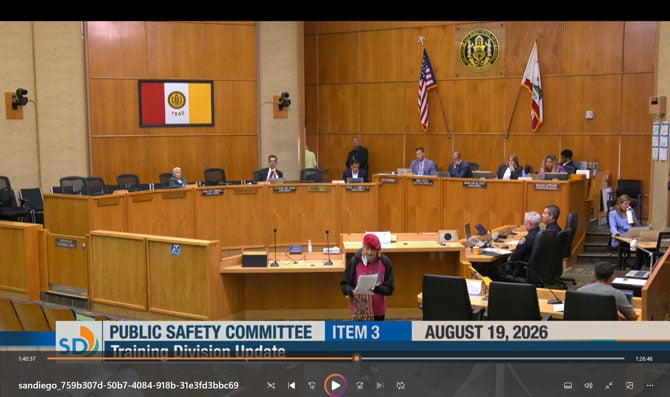Click the circular Play button
This screenshot has width=670, height=397.
(x=335, y=385)
